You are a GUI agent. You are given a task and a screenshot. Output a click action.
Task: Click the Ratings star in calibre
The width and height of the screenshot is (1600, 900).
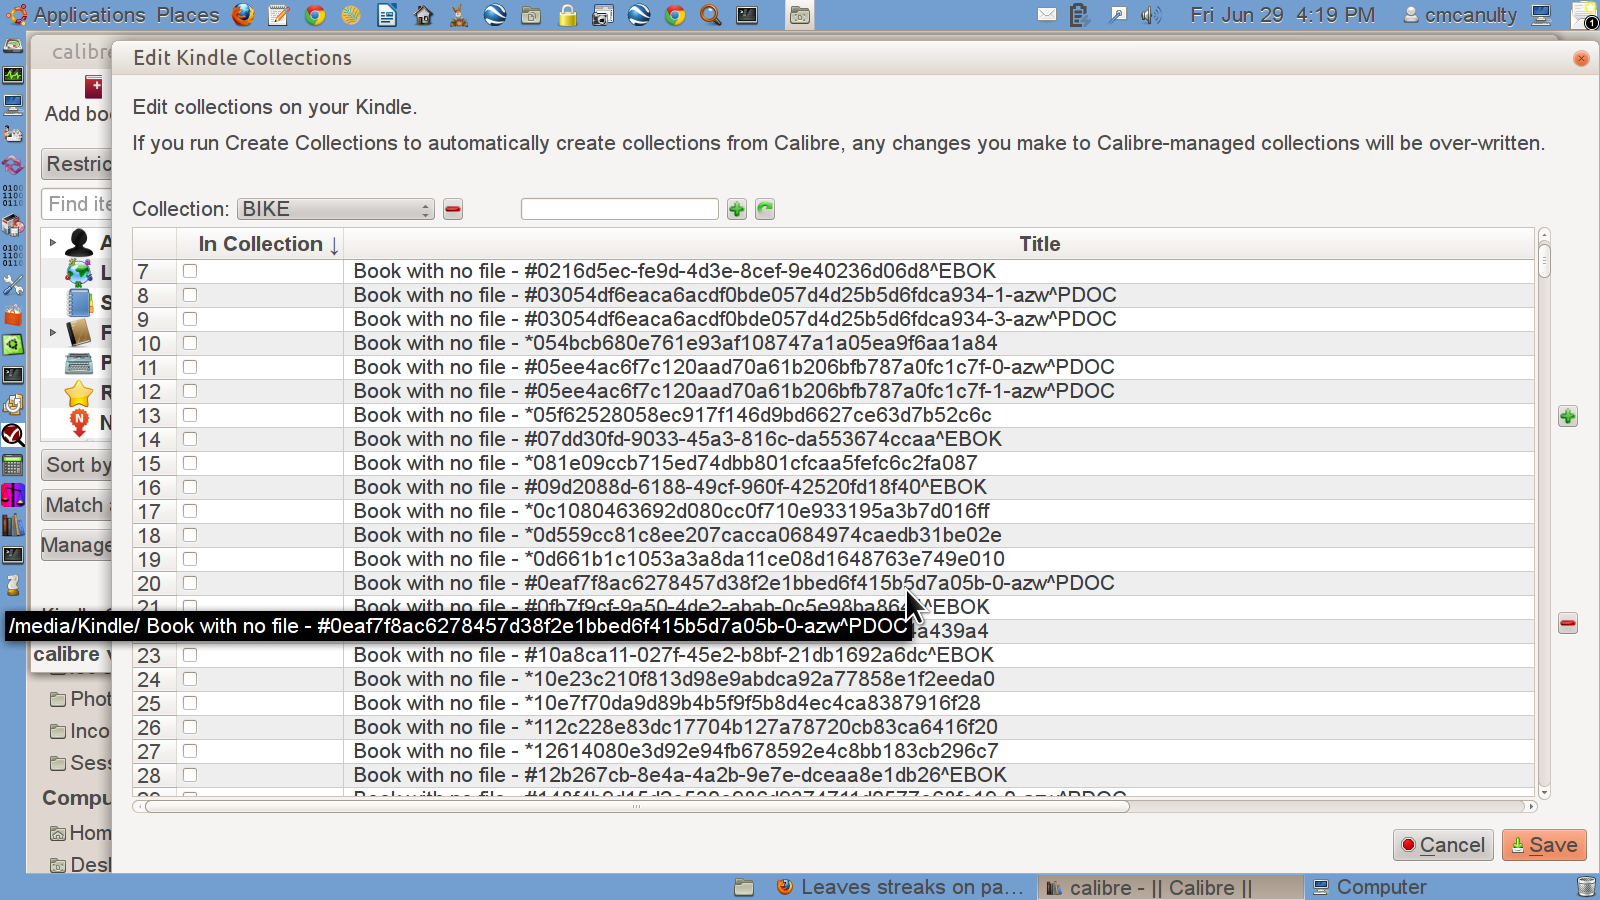pos(79,393)
